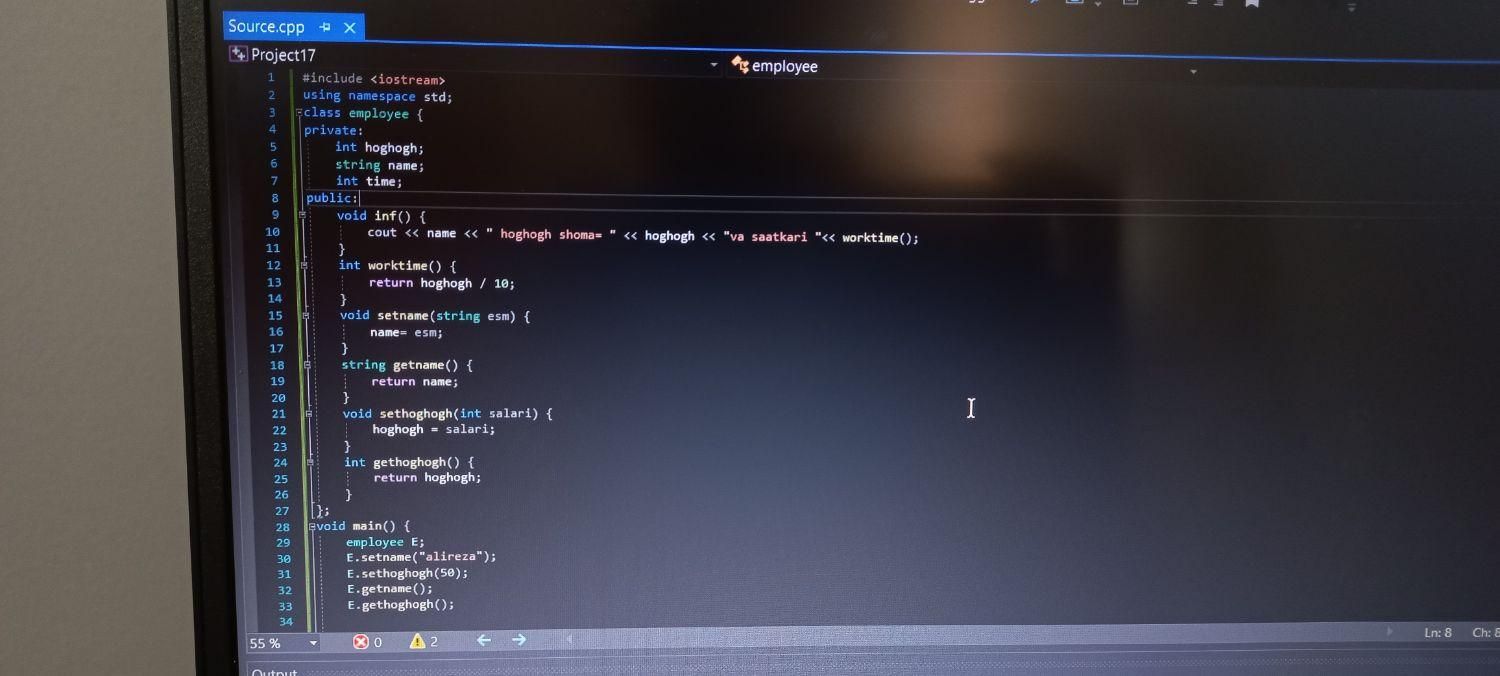Click the 'return name;' statement
Viewport: 1500px width, 676px height.
[x=415, y=381]
